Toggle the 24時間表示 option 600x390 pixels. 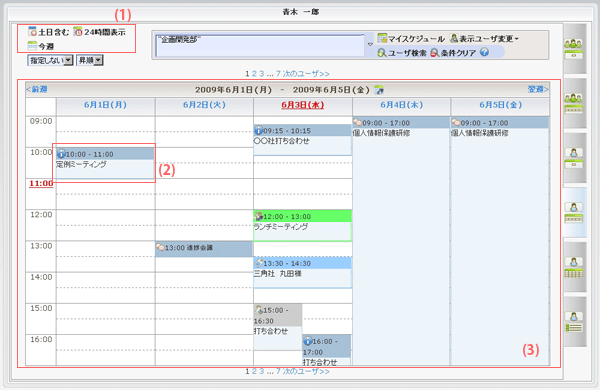pyautogui.click(x=99, y=32)
